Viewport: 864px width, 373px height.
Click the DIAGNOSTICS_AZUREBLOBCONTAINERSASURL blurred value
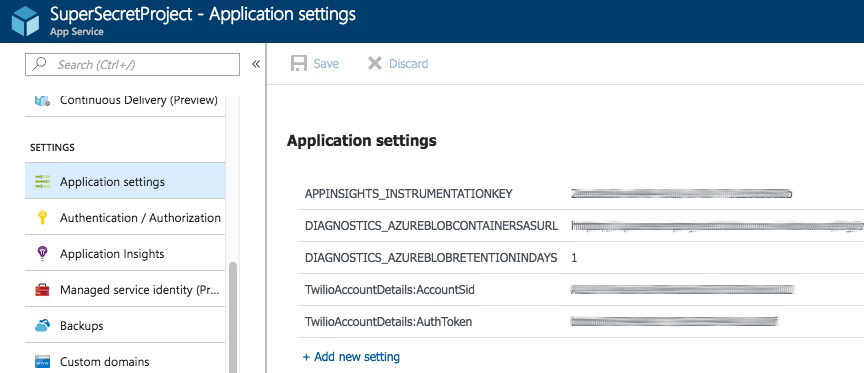717,226
